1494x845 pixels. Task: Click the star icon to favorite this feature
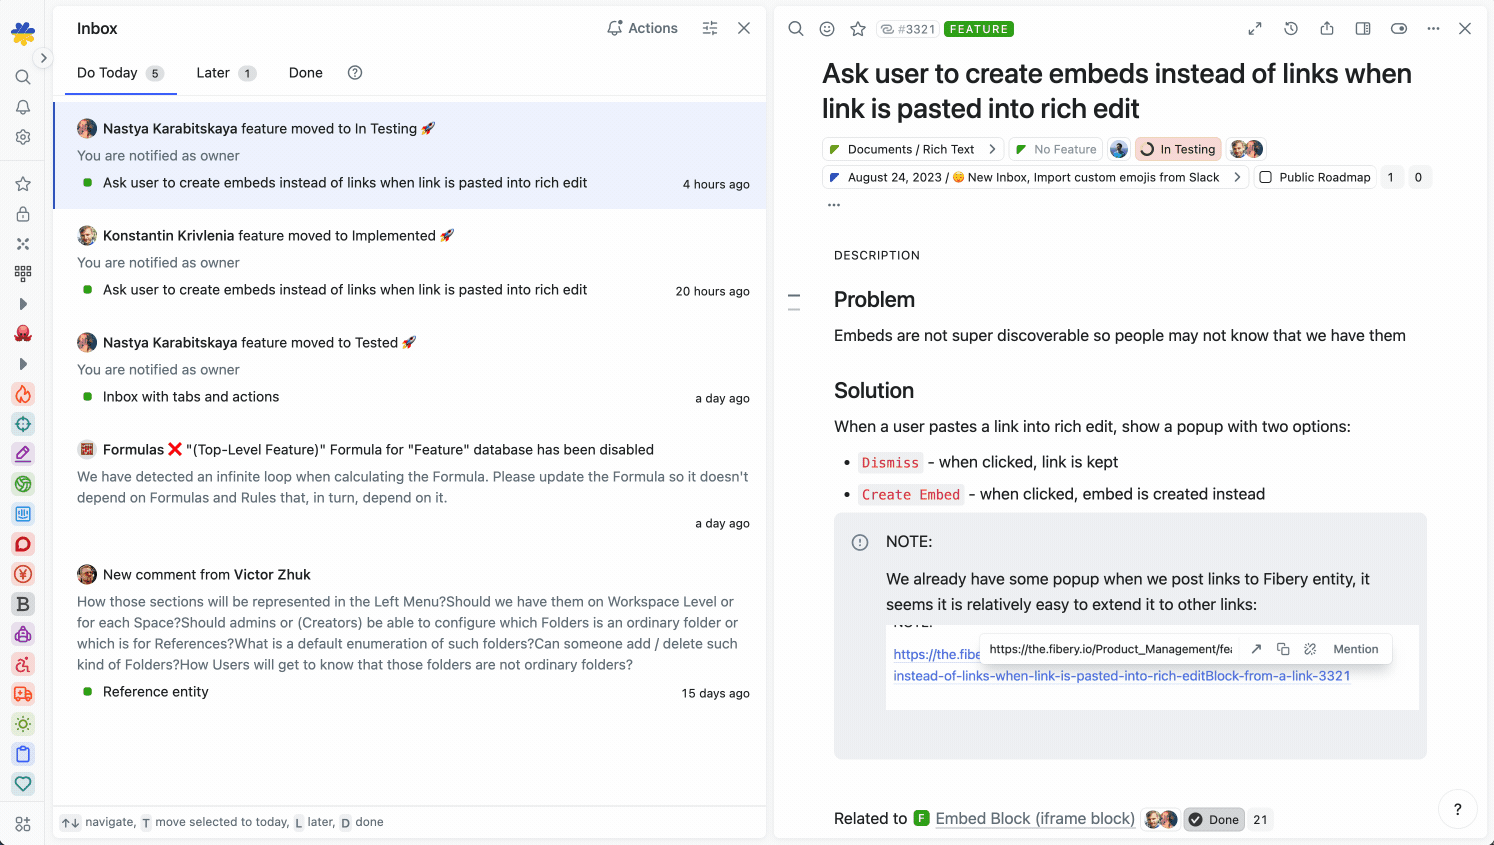pyautogui.click(x=857, y=29)
